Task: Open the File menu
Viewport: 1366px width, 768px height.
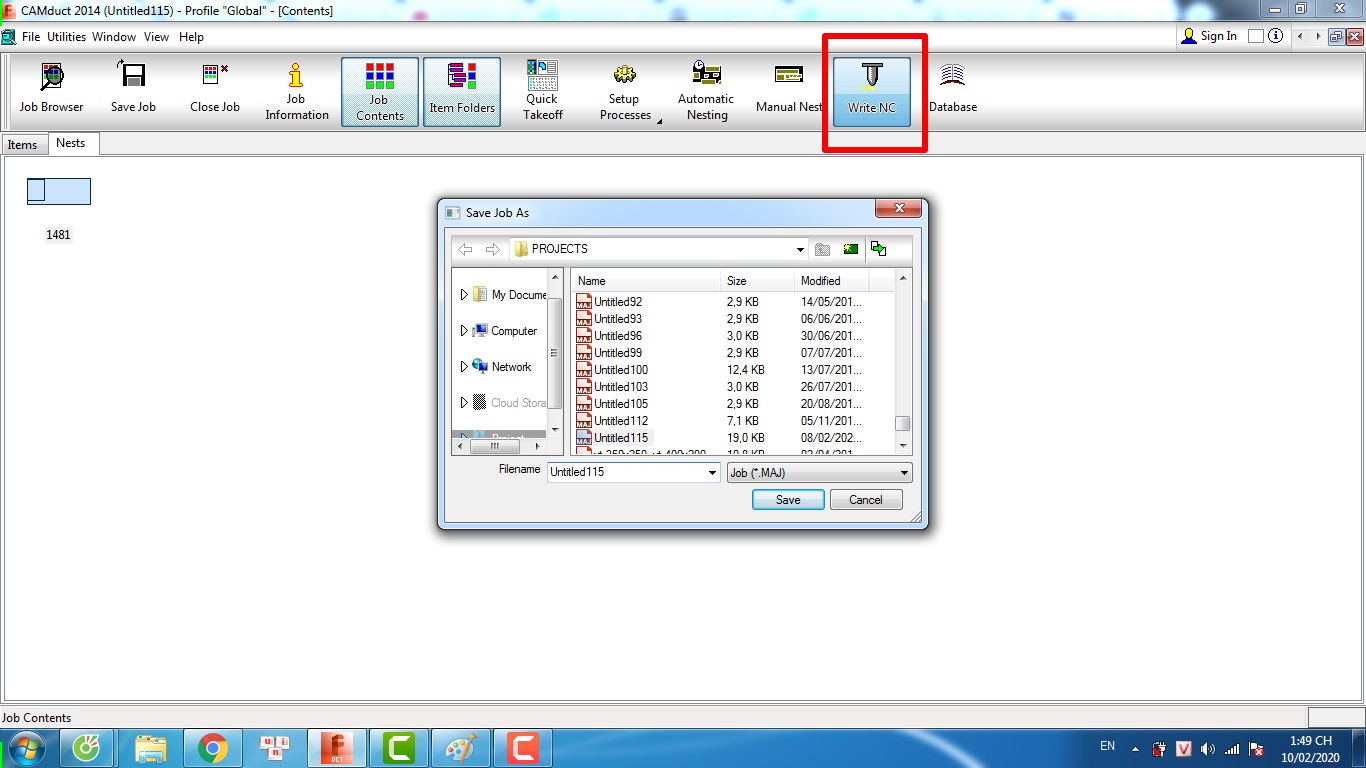Action: pyautogui.click(x=31, y=37)
